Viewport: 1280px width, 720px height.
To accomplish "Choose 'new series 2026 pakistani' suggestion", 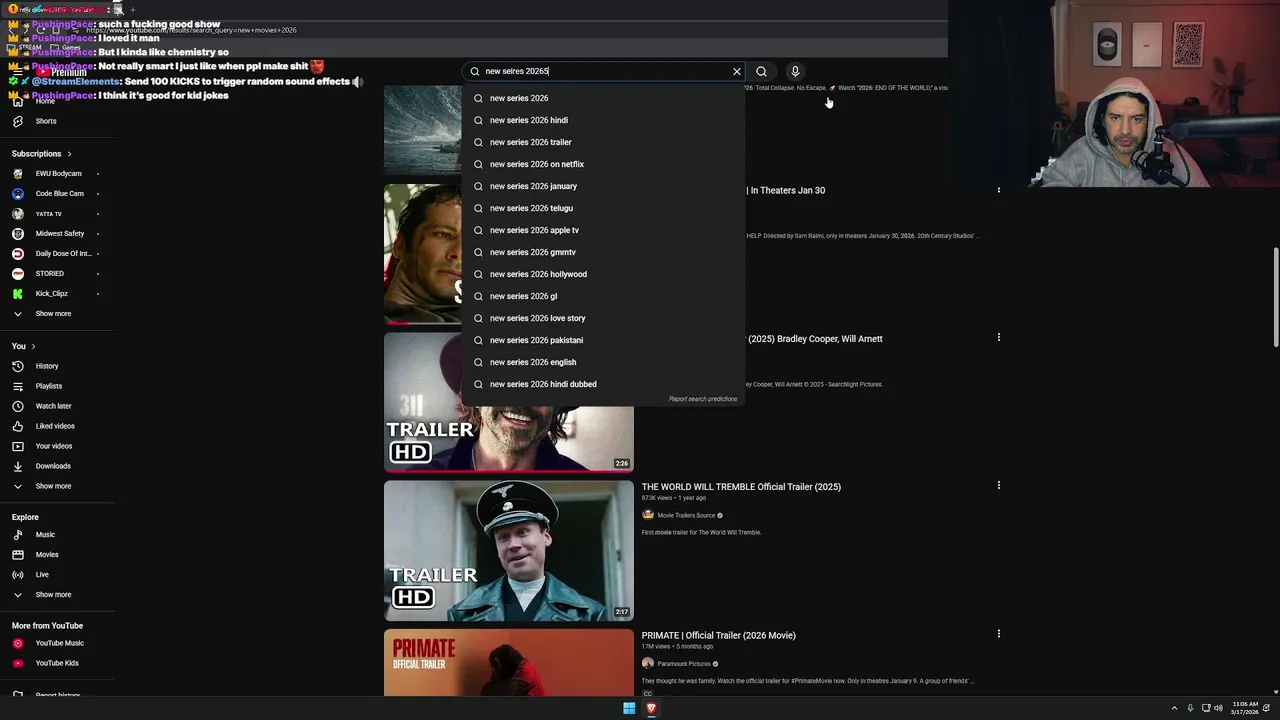I will click(x=604, y=340).
